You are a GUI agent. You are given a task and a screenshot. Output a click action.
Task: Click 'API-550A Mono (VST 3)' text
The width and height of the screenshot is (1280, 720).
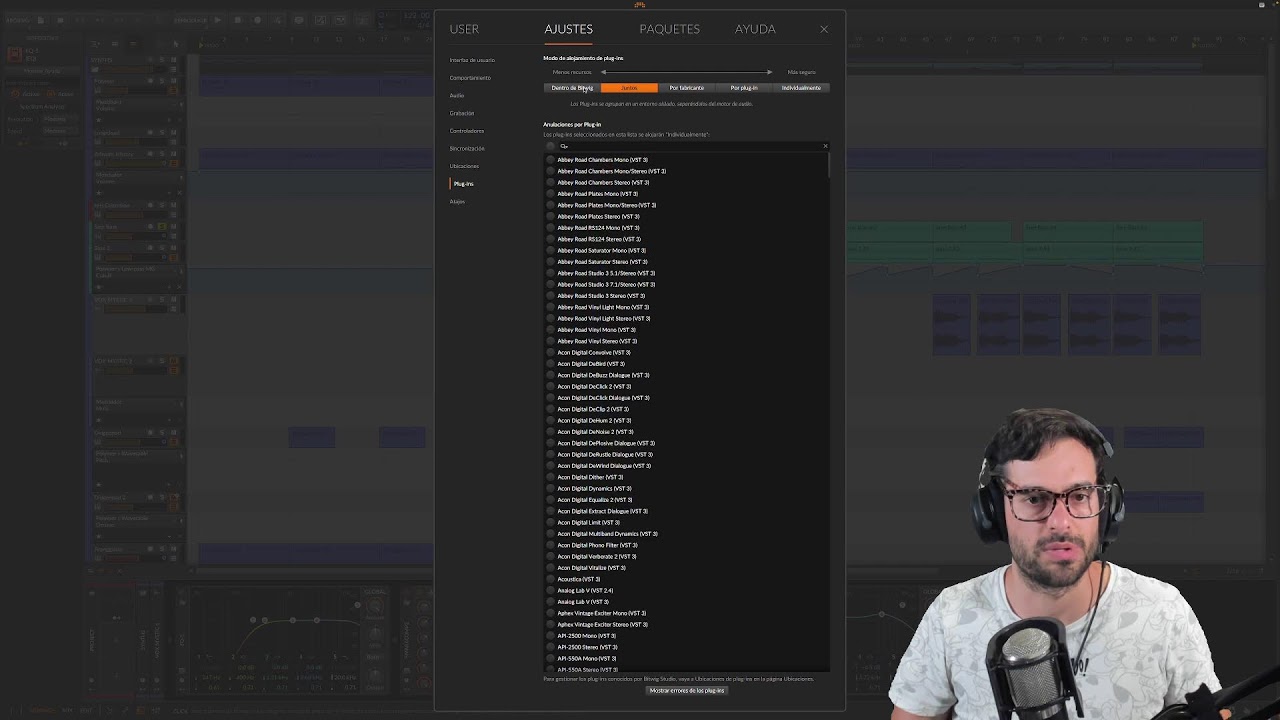pos(587,658)
